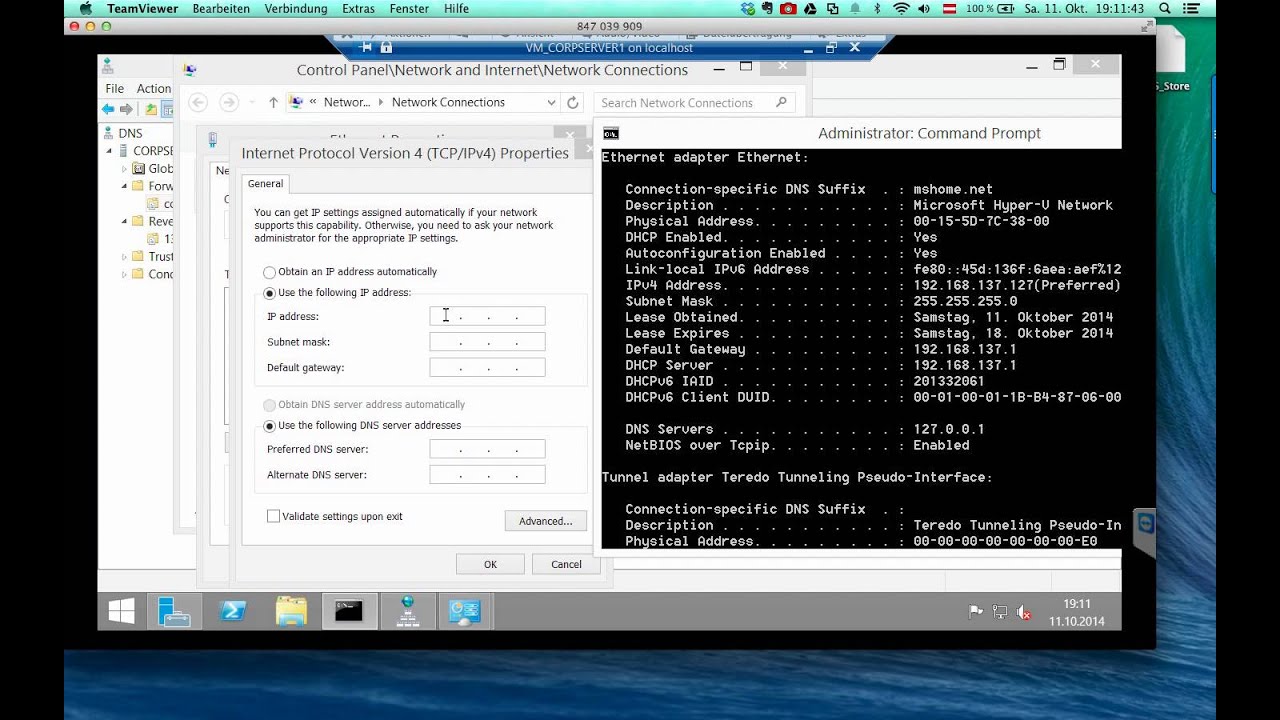Click the muted volume tray icon
The image size is (1280, 720).
click(x=1023, y=612)
